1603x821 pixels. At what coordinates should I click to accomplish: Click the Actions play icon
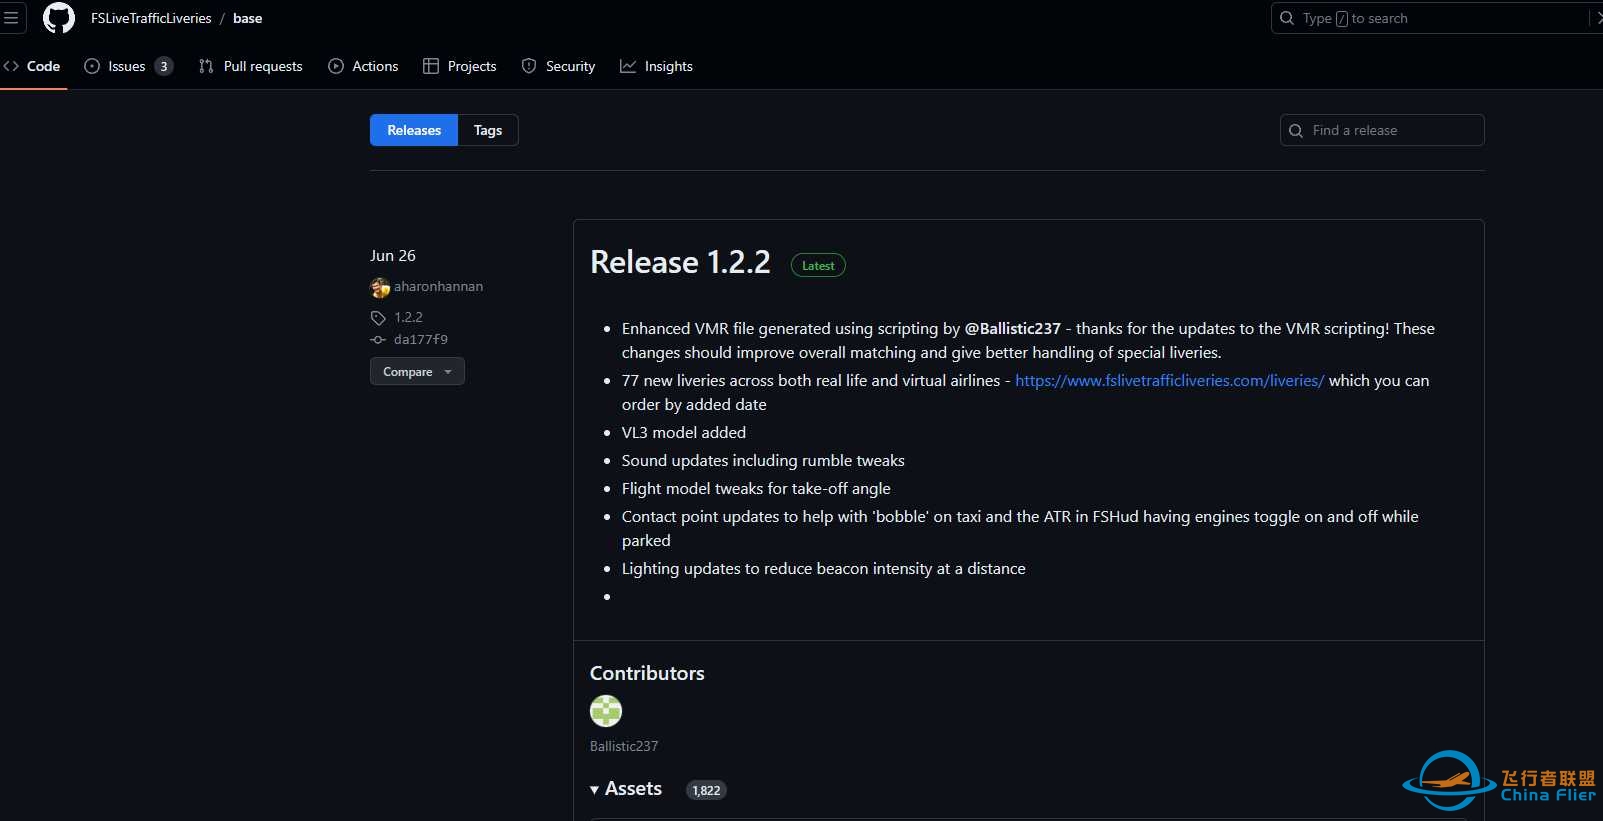click(336, 66)
